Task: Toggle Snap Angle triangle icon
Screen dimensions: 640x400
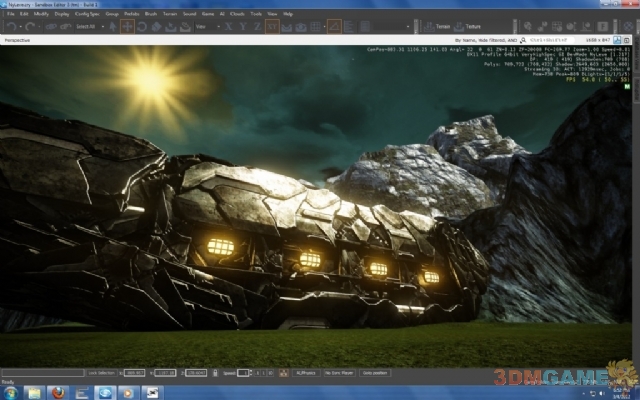Action: coord(334,27)
